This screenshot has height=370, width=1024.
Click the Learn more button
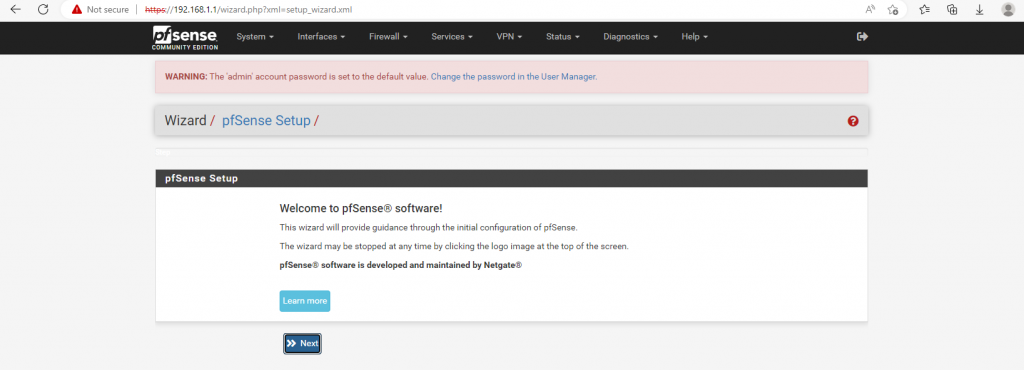tap(305, 301)
